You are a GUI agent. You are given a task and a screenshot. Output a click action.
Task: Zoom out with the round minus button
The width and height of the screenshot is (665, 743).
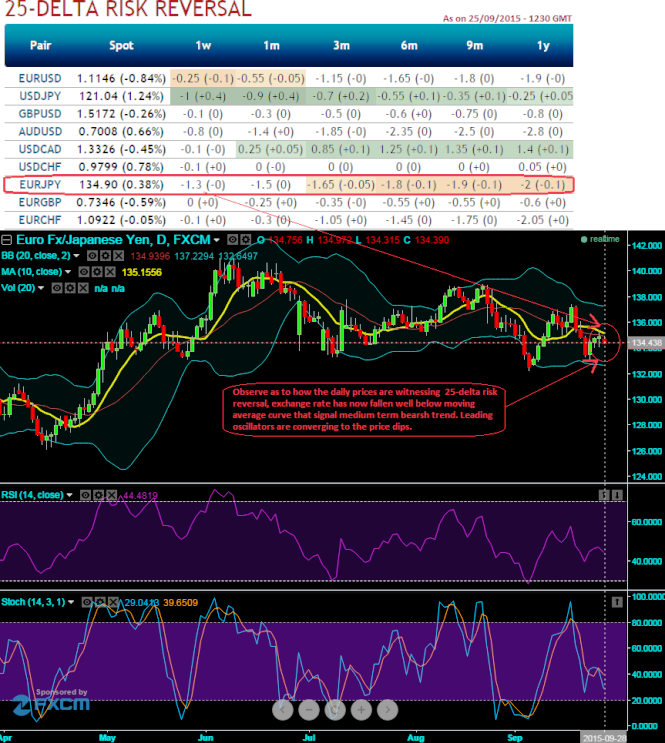point(309,710)
